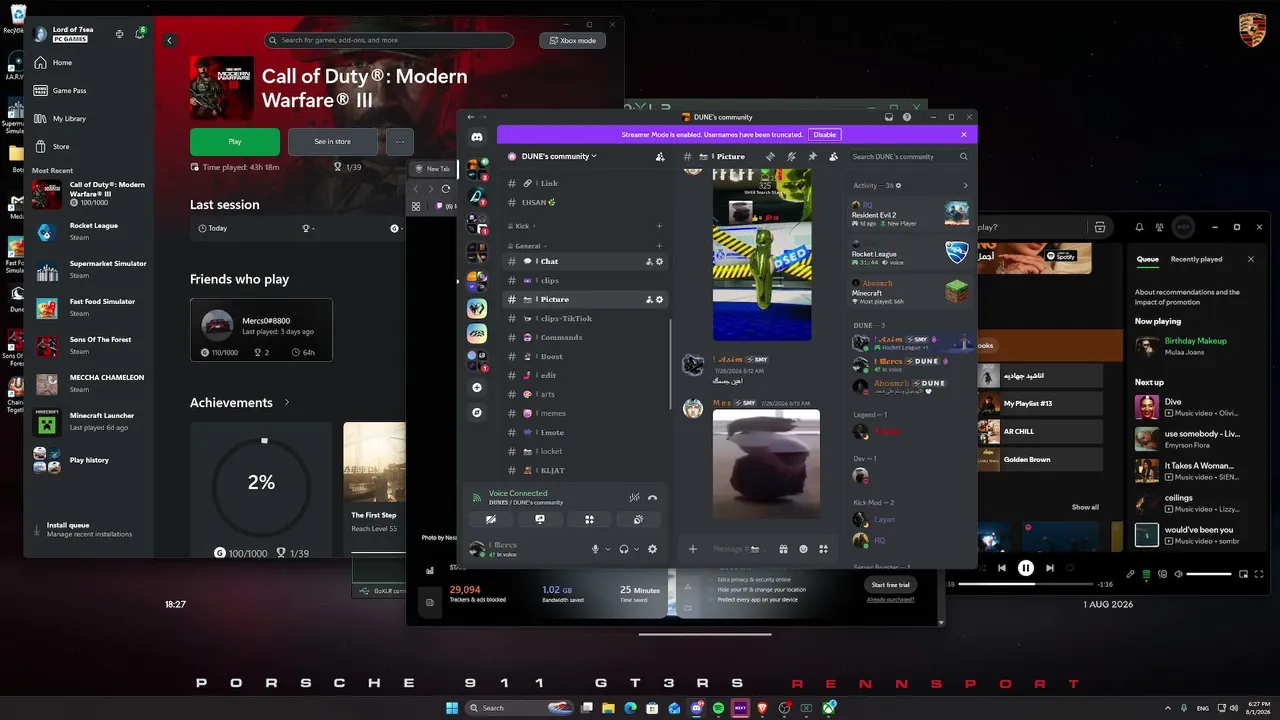The height and width of the screenshot is (720, 1280).
Task: Disable Streamer Mode in Discord banner
Action: coord(824,135)
